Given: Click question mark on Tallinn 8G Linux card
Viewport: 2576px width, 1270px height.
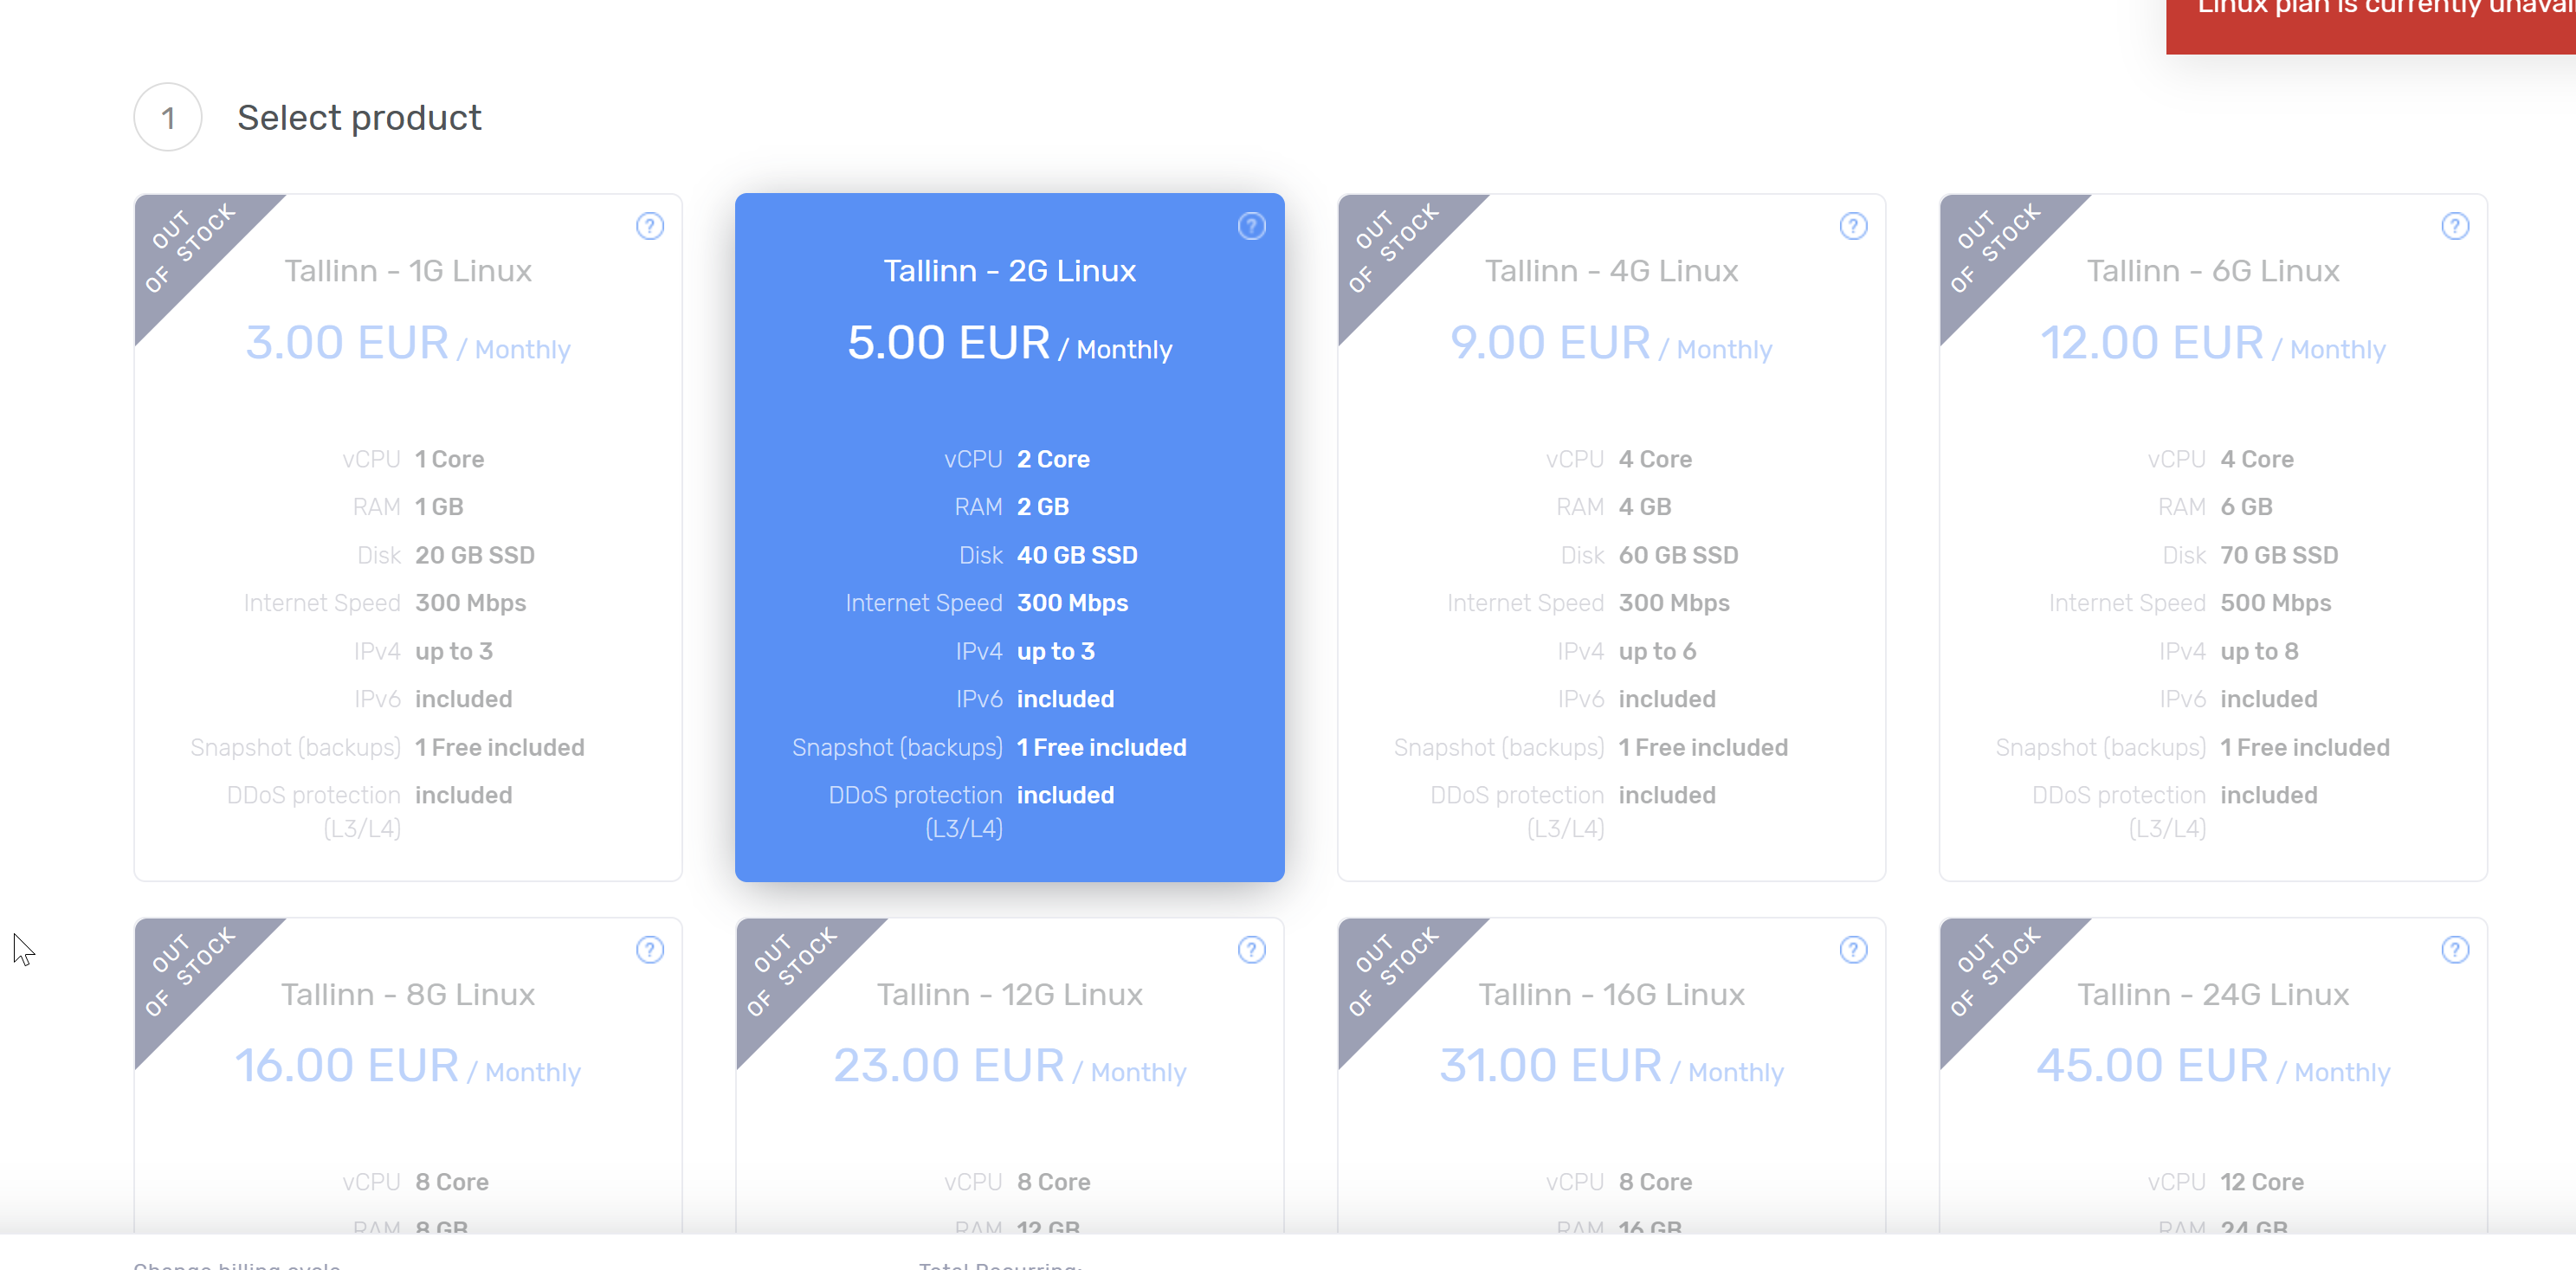Looking at the screenshot, I should point(650,949).
